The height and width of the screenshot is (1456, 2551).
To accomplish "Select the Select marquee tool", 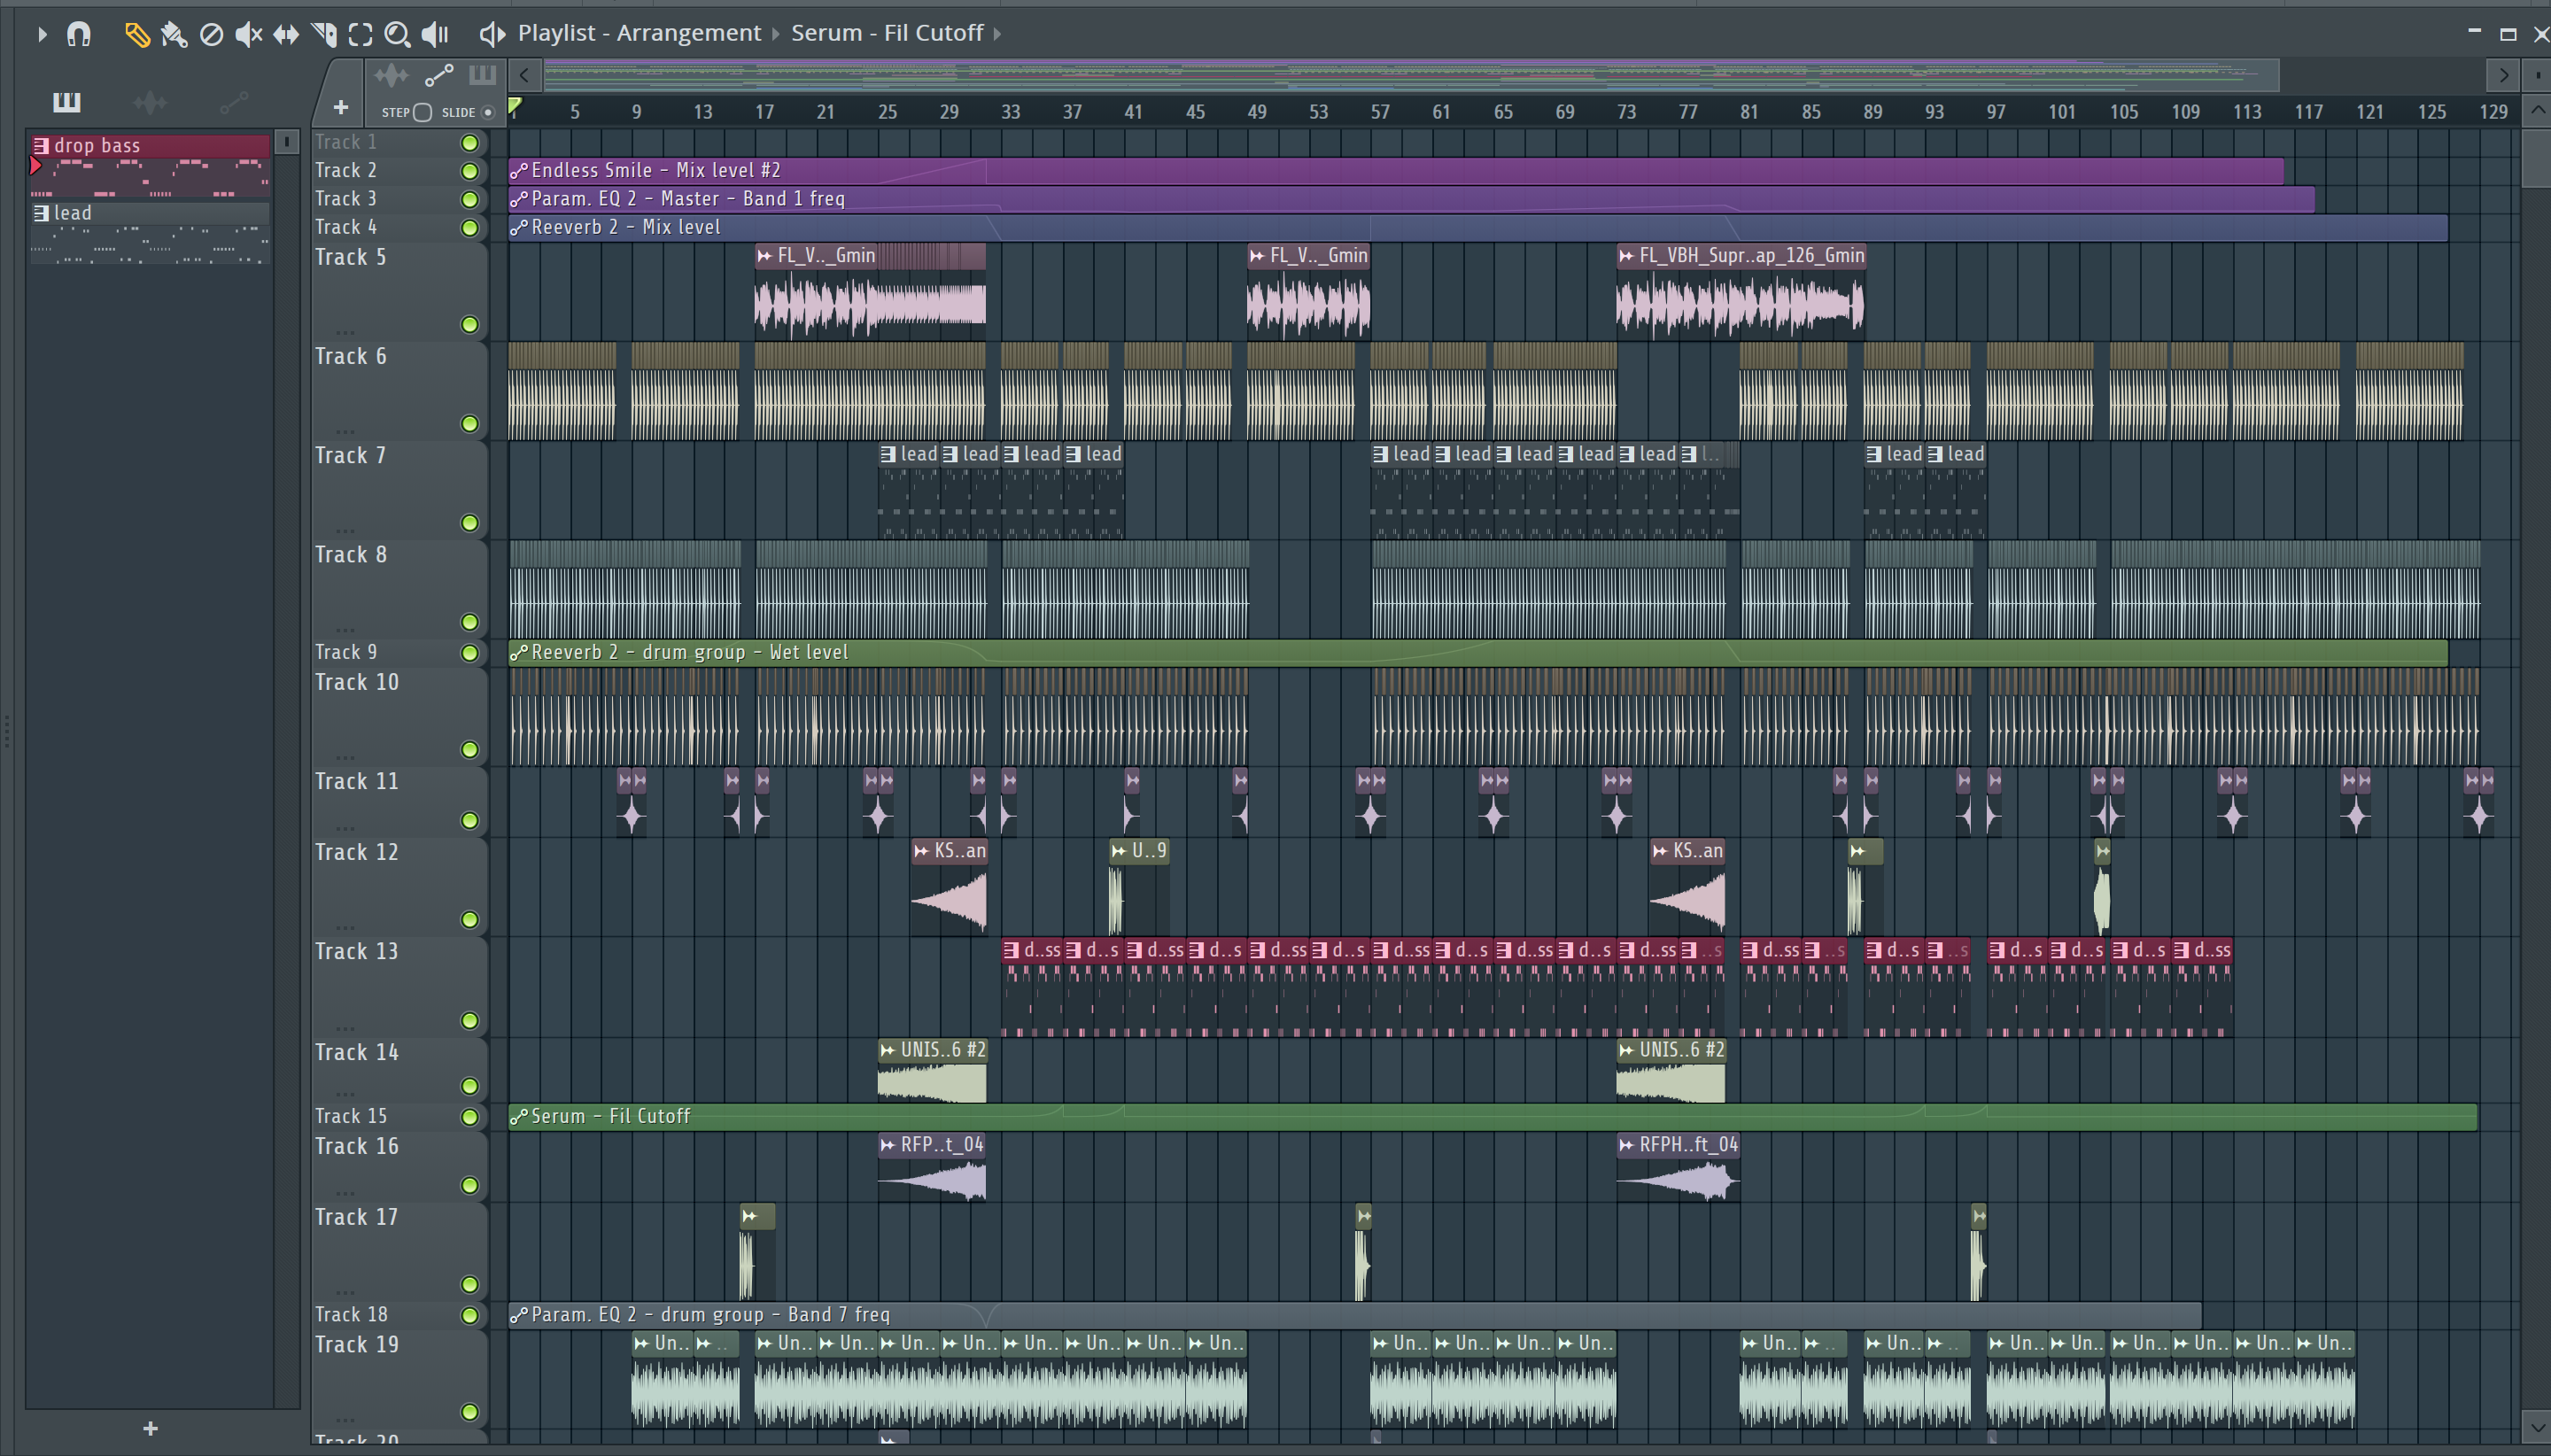I will pyautogui.click(x=360, y=35).
